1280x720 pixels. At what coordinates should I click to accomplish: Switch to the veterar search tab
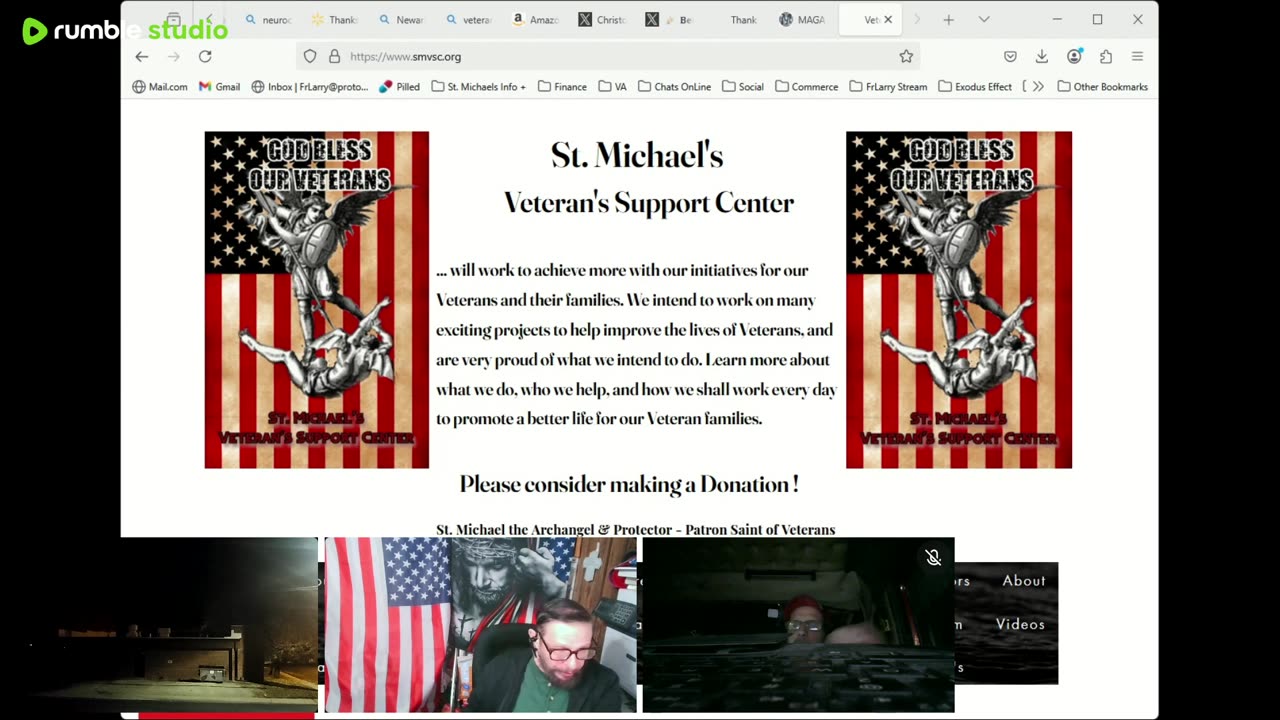point(469,20)
